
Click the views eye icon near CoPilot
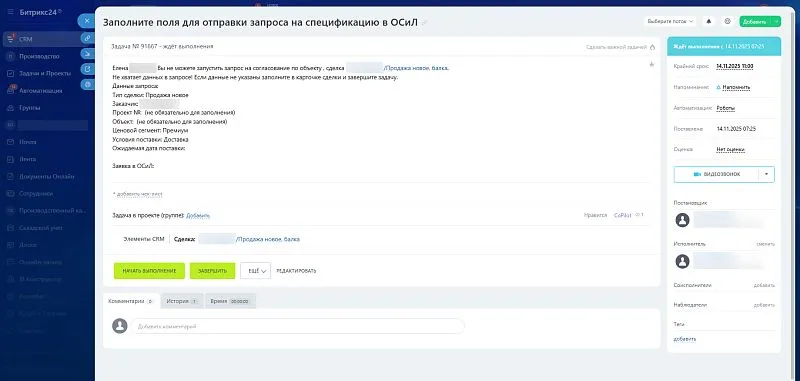pyautogui.click(x=638, y=215)
